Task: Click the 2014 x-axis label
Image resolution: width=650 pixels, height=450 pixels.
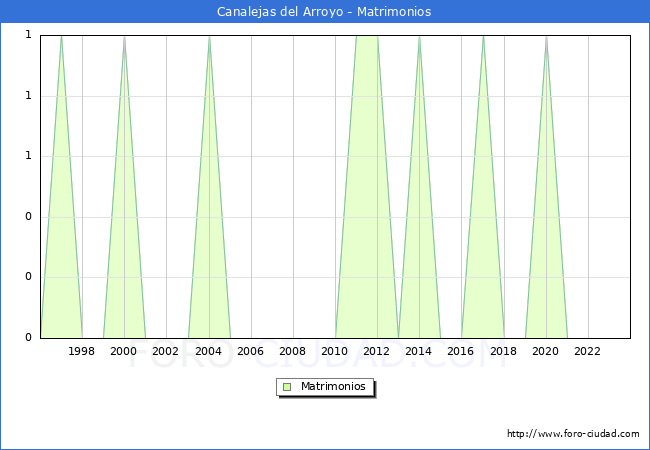Action: pos(419,351)
